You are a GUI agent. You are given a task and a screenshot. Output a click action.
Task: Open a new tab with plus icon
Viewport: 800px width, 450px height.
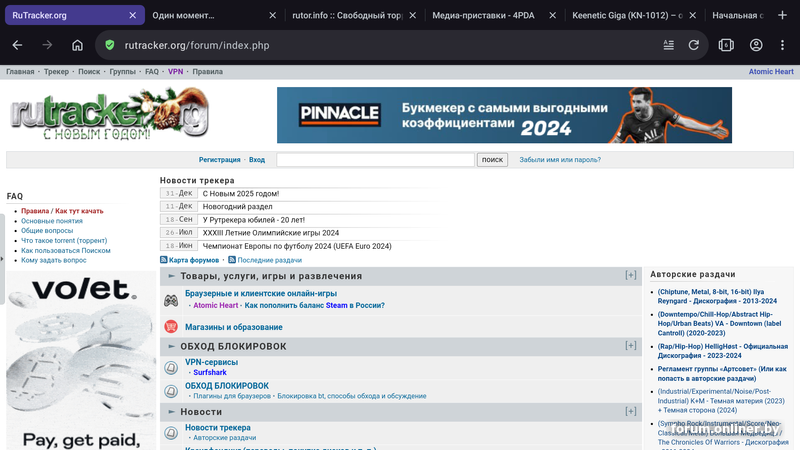(782, 15)
